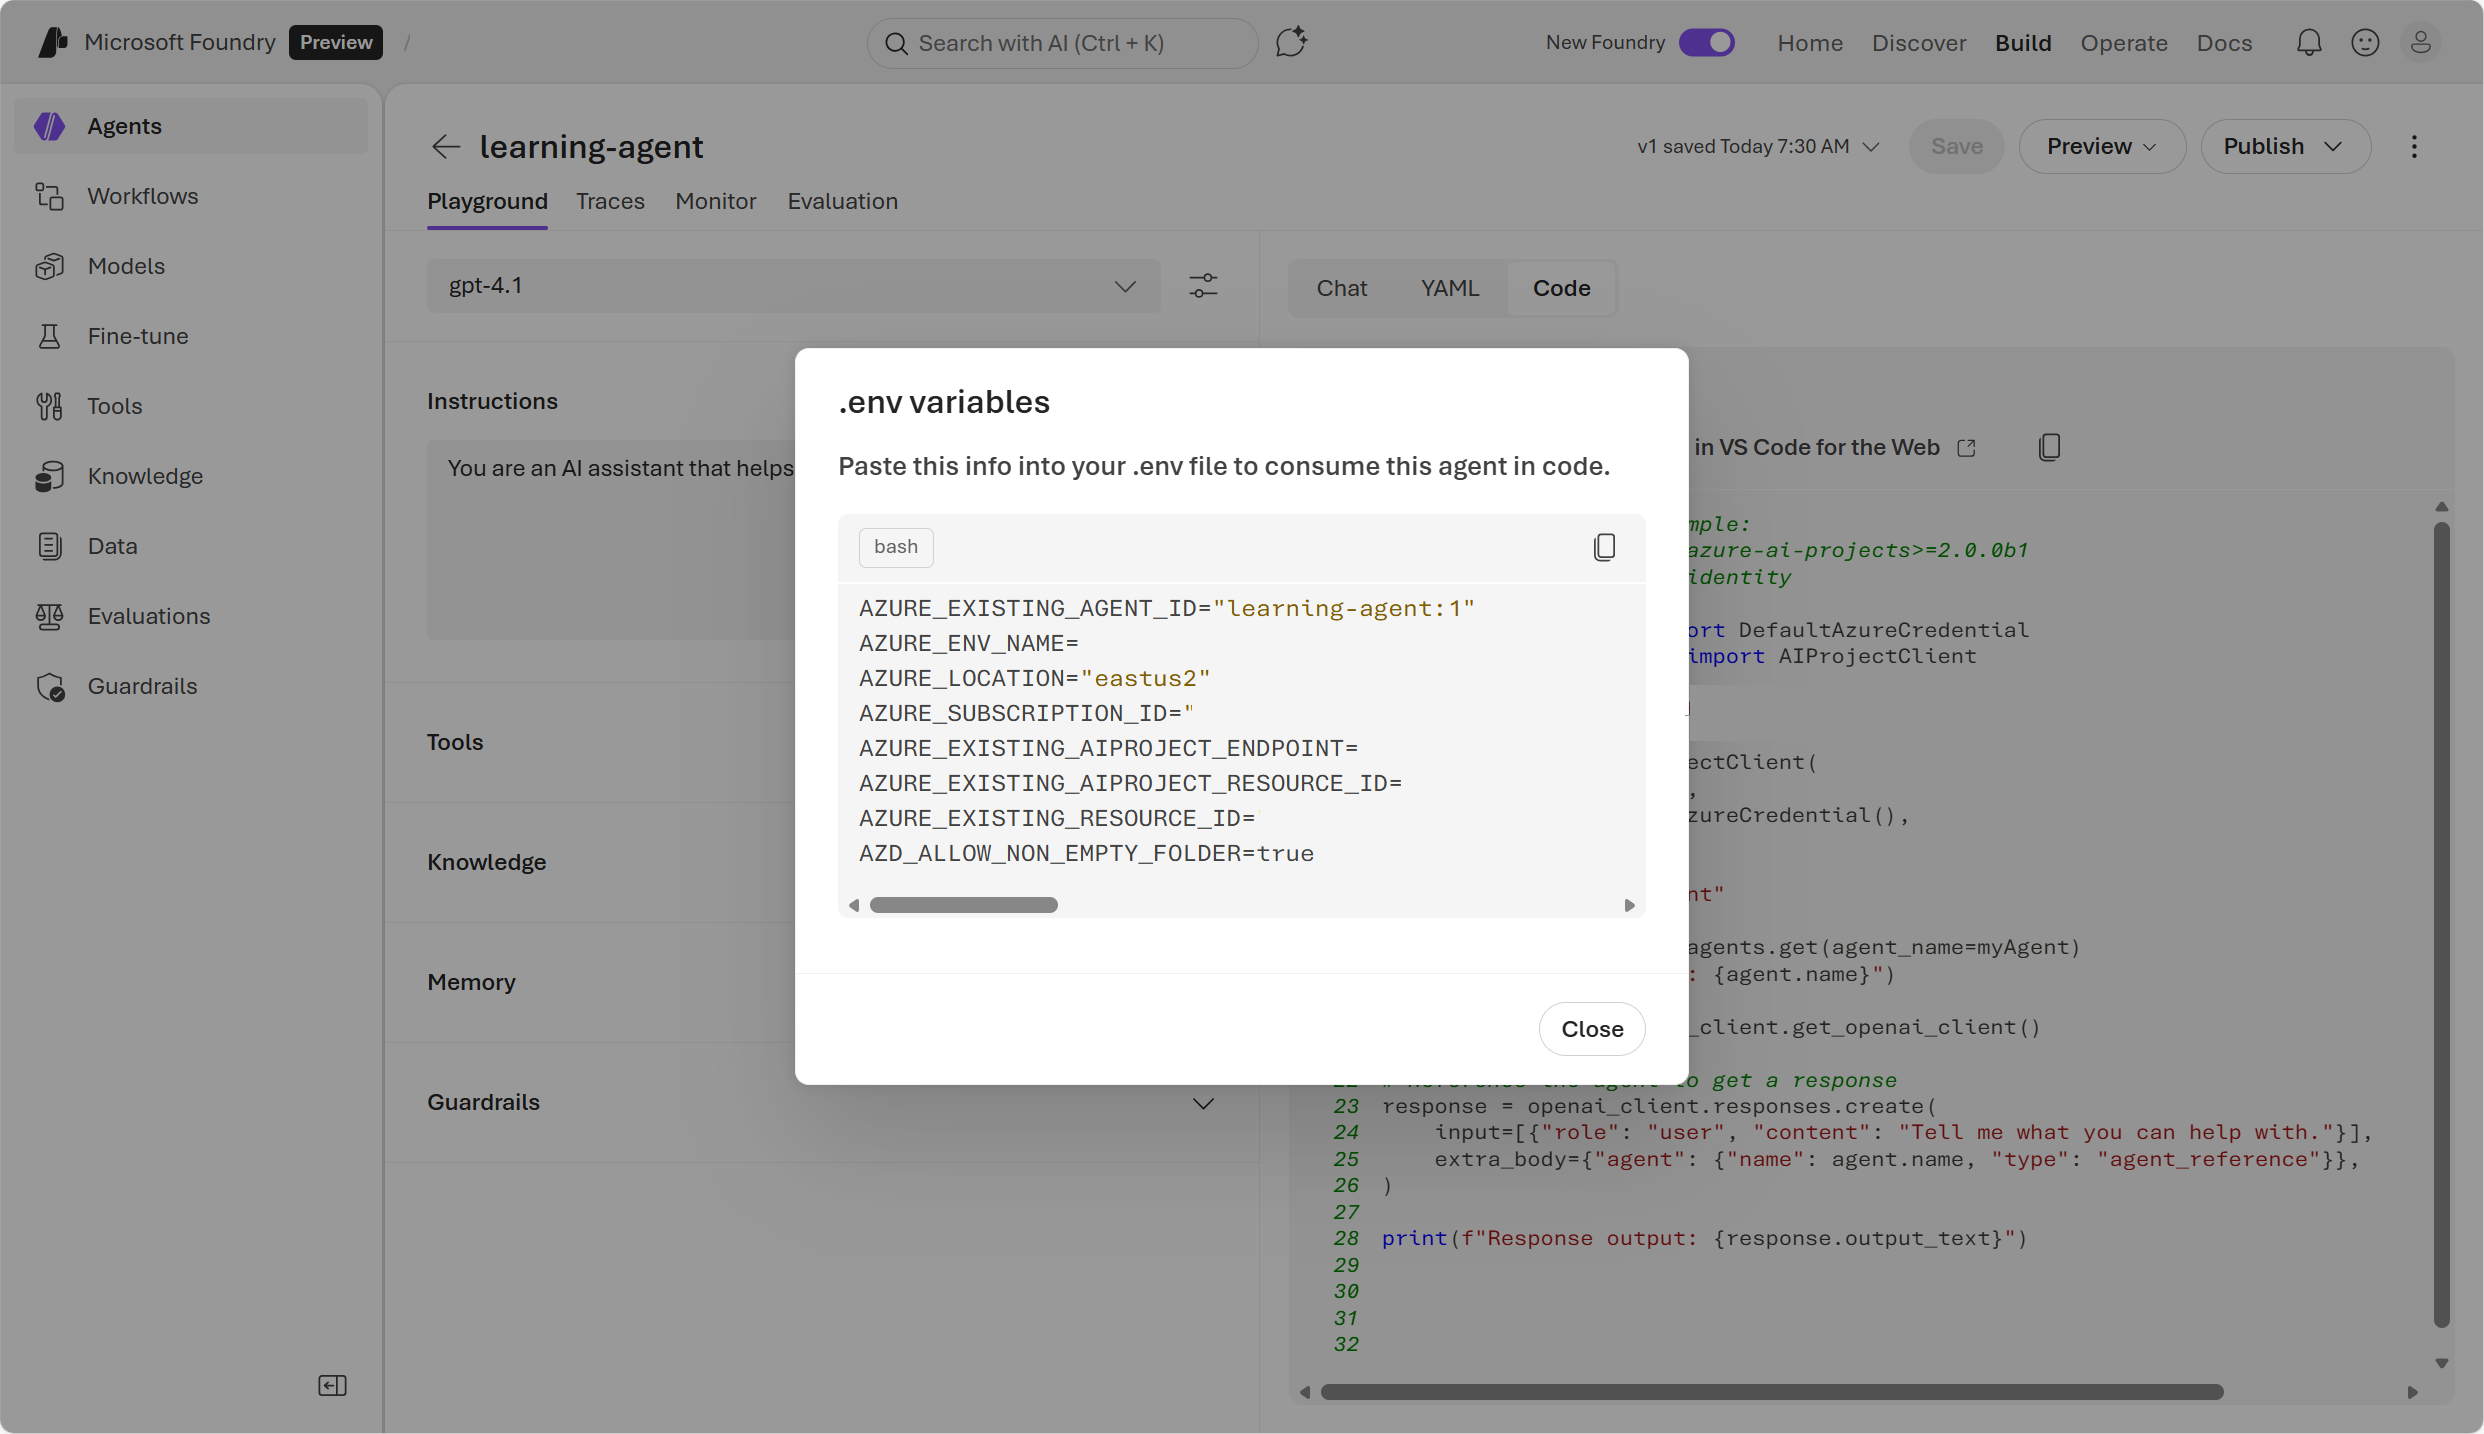Screen dimensions: 2484x1434
Task: Collapse the sidebar panel icon
Action: (332, 1385)
